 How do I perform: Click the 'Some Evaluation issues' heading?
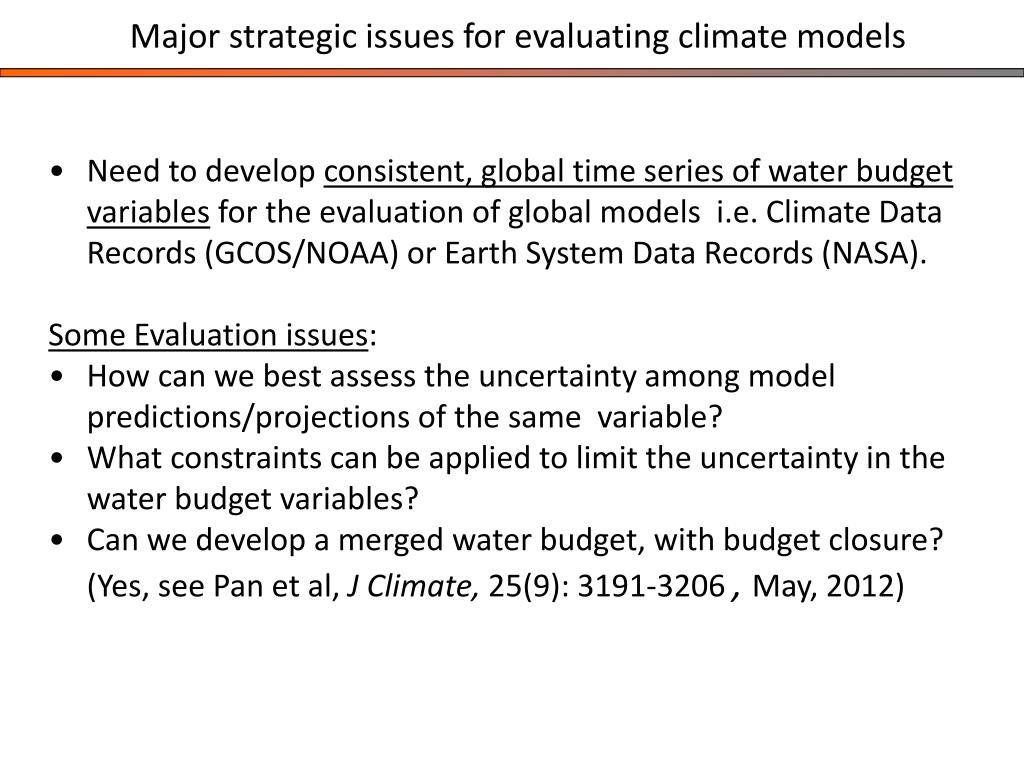tap(208, 336)
